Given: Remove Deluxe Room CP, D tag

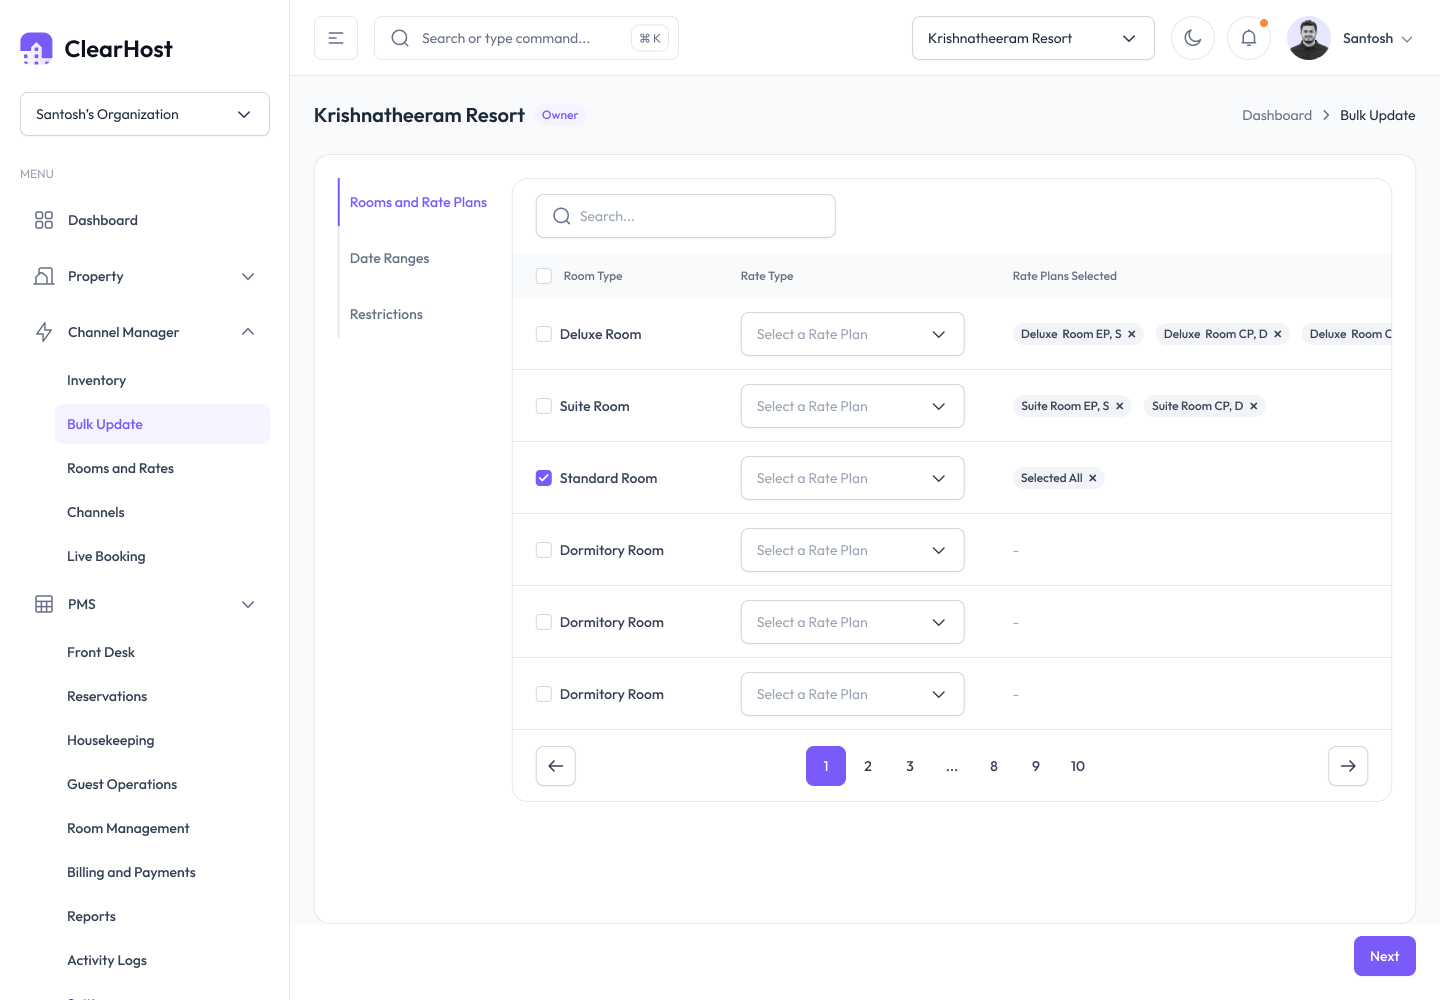Looking at the screenshot, I should click(1278, 334).
